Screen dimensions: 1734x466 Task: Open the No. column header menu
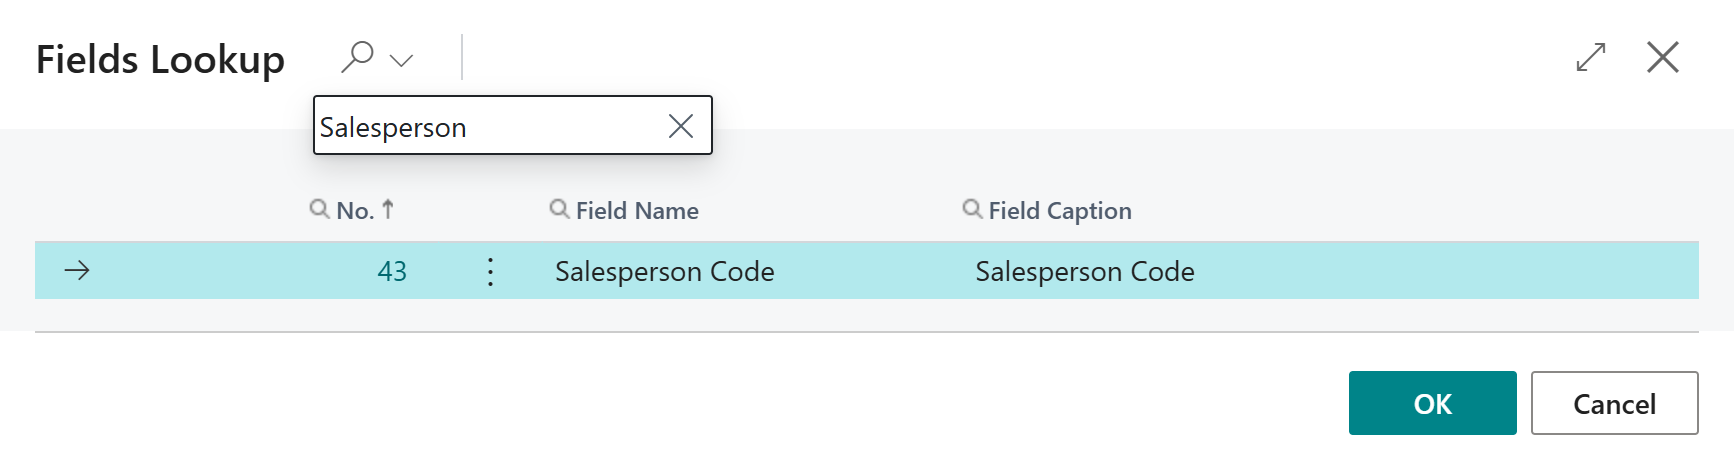(355, 211)
